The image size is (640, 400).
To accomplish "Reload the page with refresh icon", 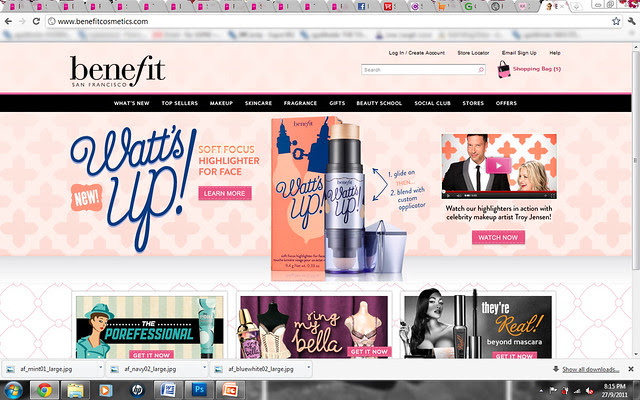I will (36, 21).
